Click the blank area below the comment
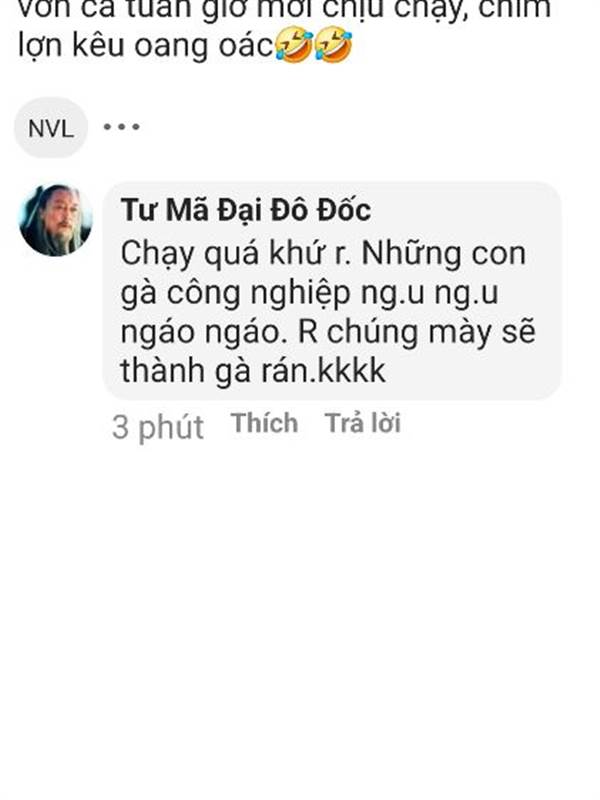The width and height of the screenshot is (600, 800). (x=300, y=612)
